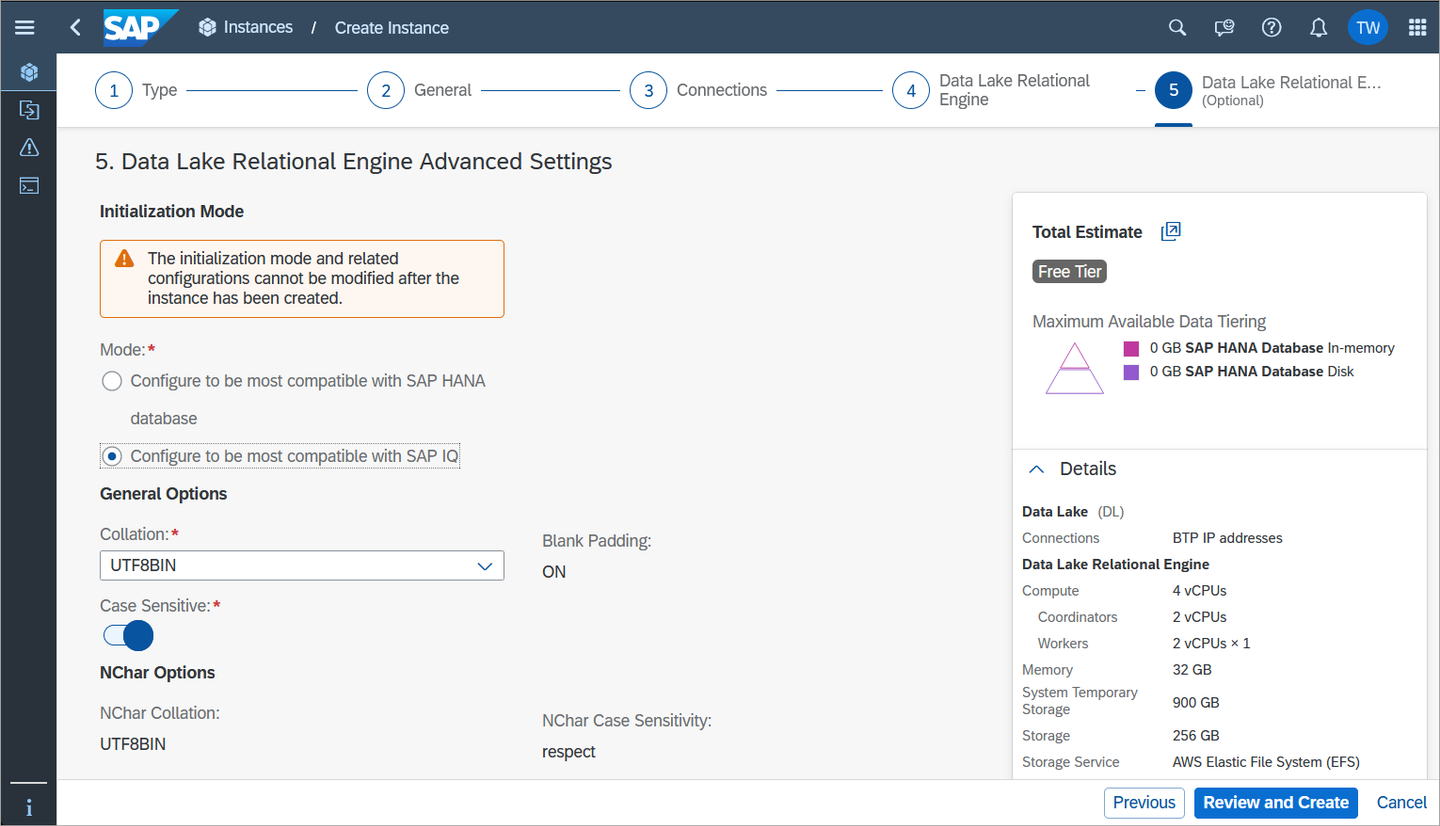Click Review and Create
Screen dimensions: 1440x826
[1276, 802]
